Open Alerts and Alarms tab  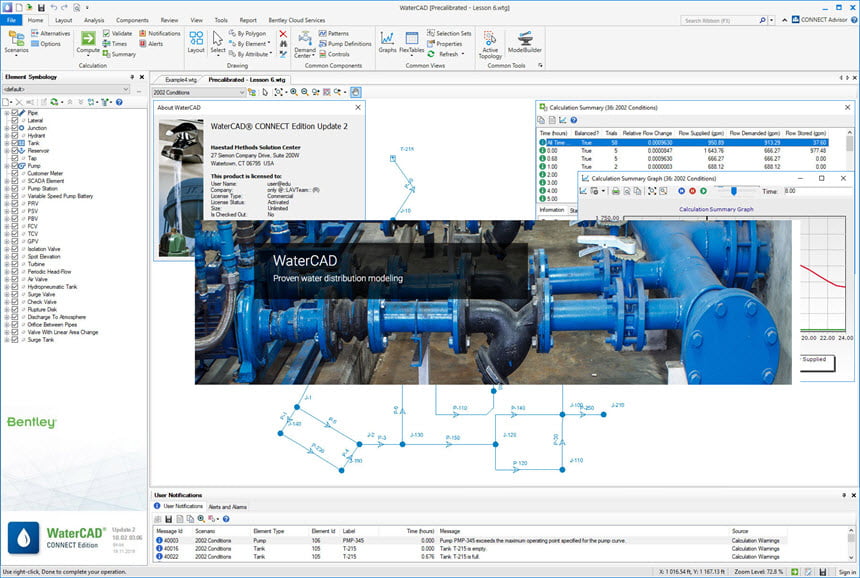[x=228, y=507]
